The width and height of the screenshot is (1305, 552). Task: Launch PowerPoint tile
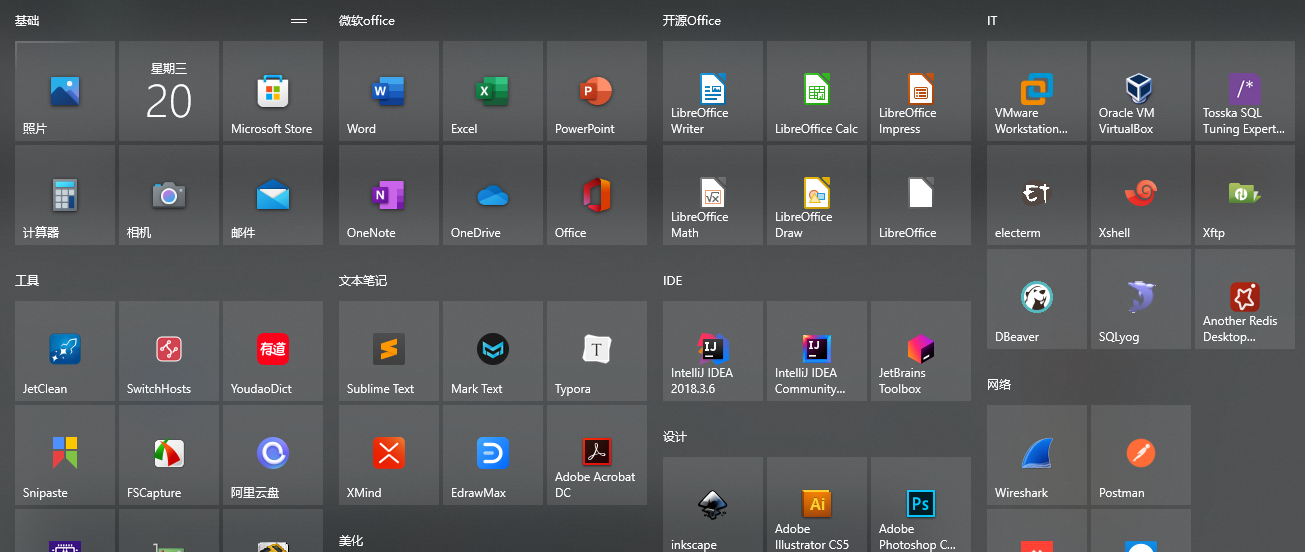tap(597, 91)
